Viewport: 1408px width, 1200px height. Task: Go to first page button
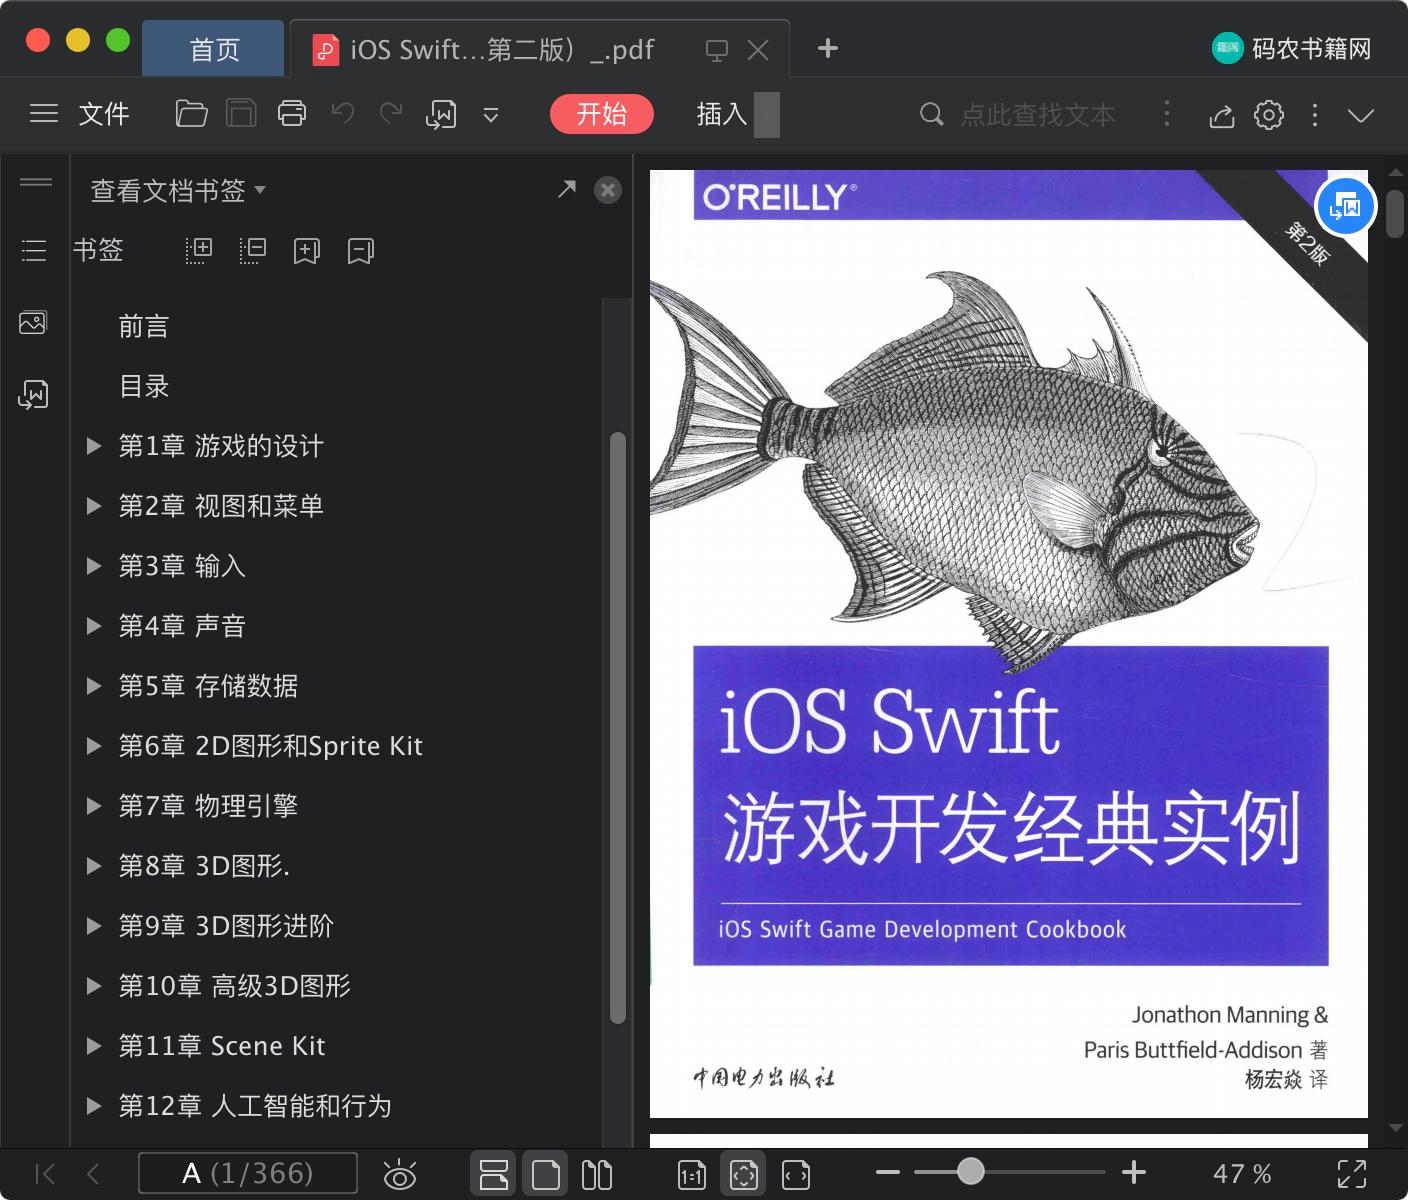(44, 1173)
